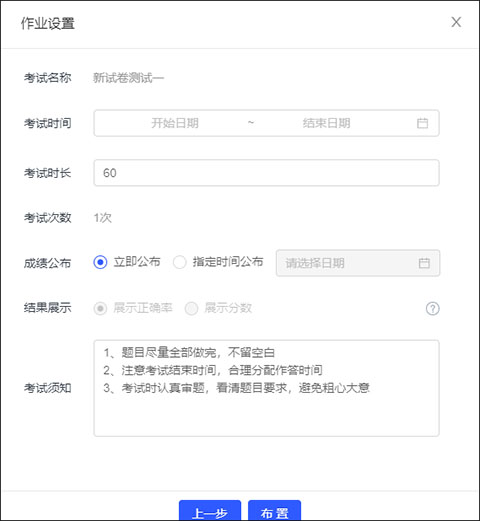Click the 考试时间 field label
480x521 pixels.
pyautogui.click(x=47, y=123)
